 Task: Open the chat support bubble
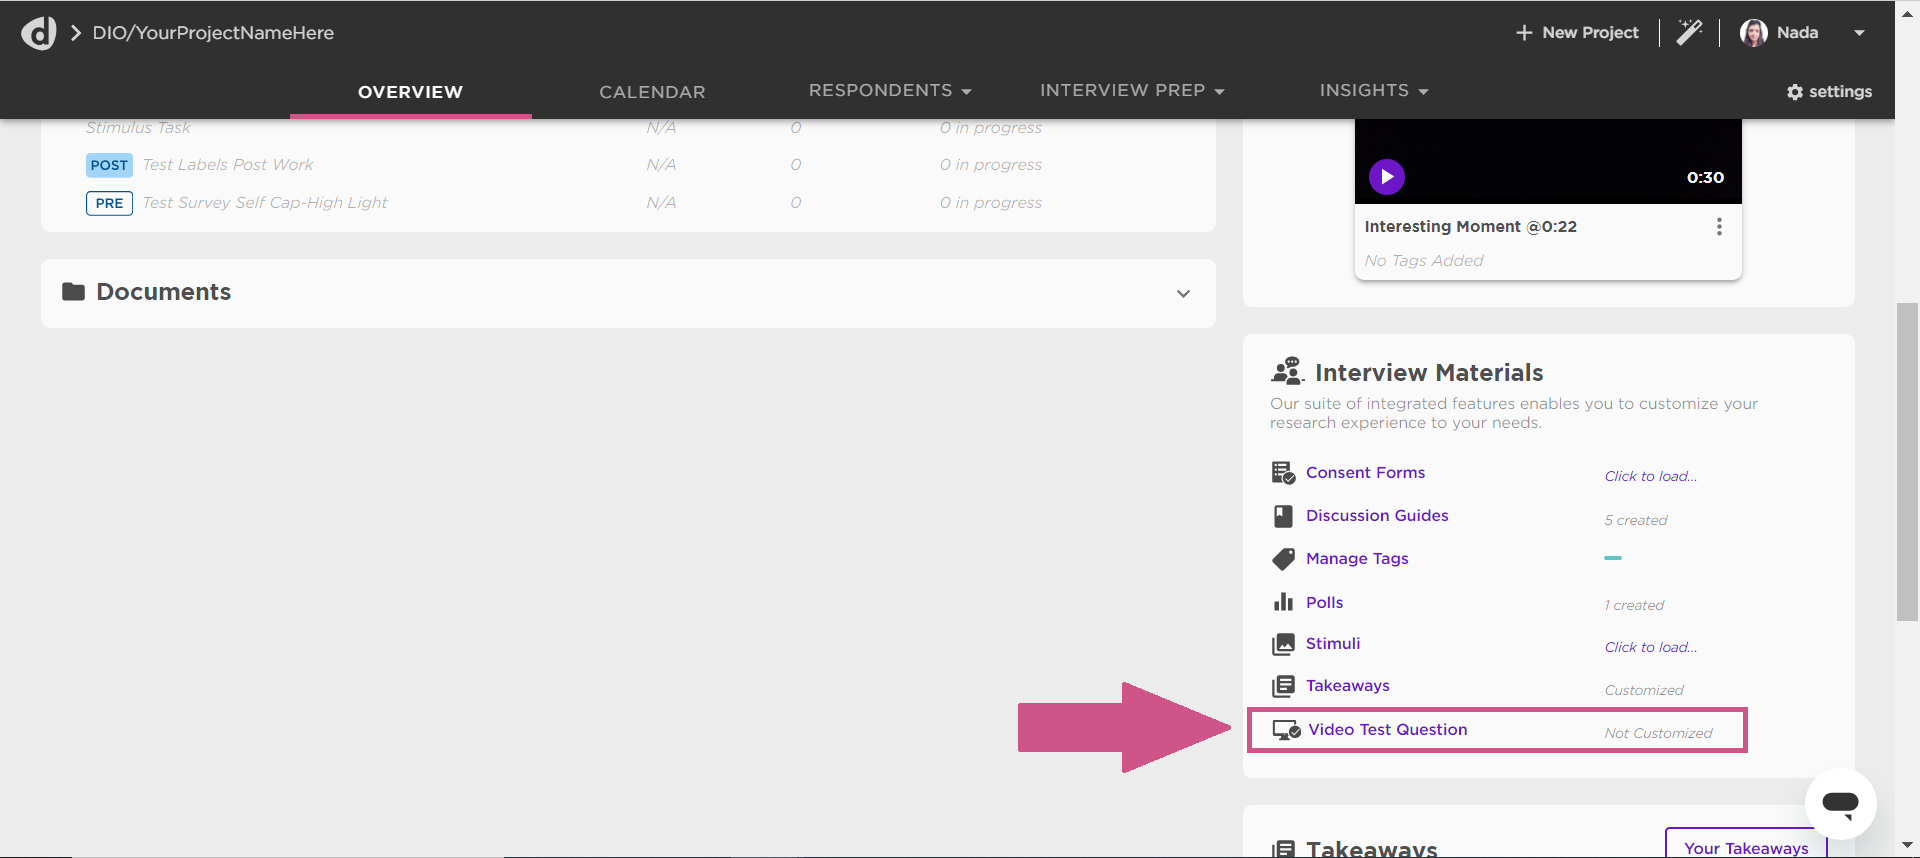(x=1840, y=803)
